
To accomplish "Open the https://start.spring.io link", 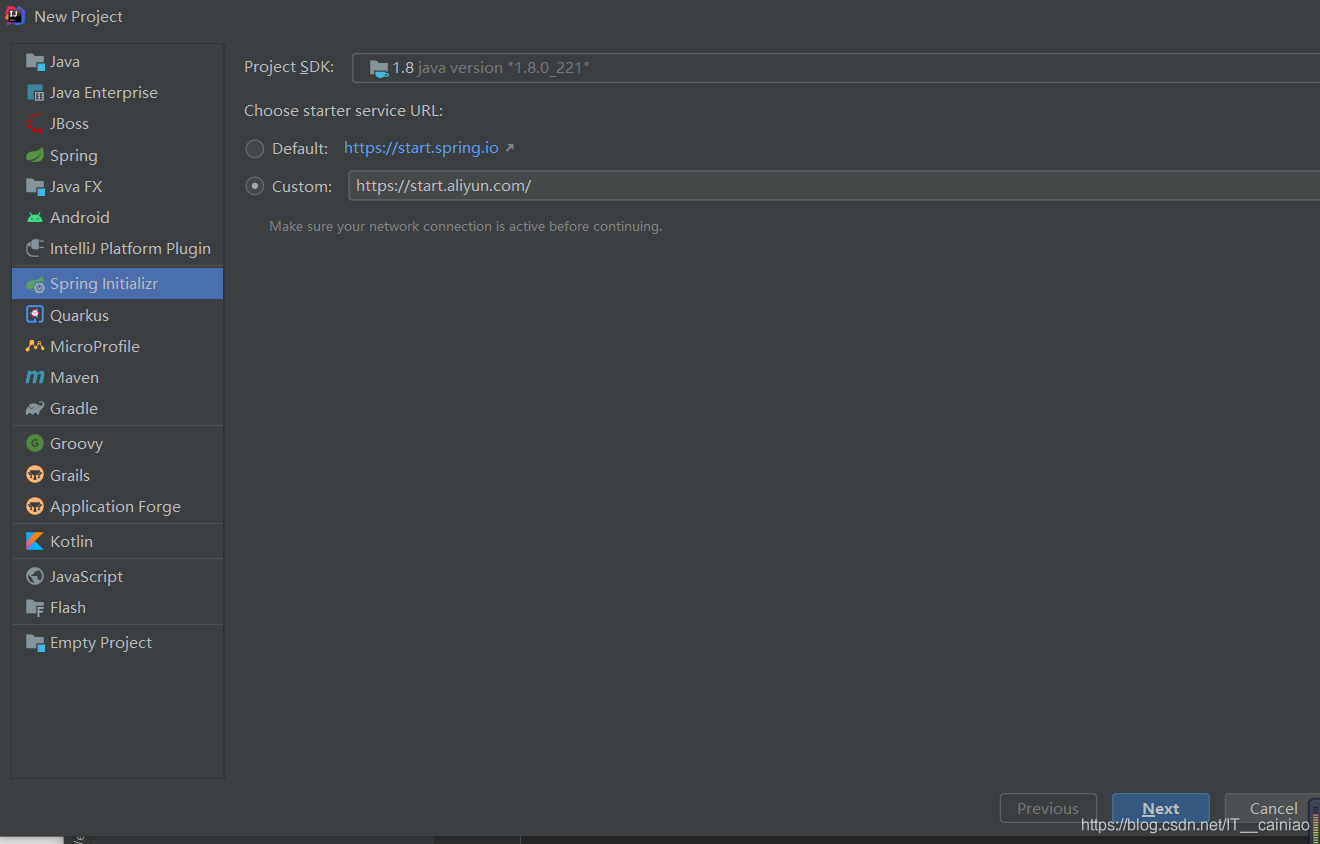I will point(421,148).
